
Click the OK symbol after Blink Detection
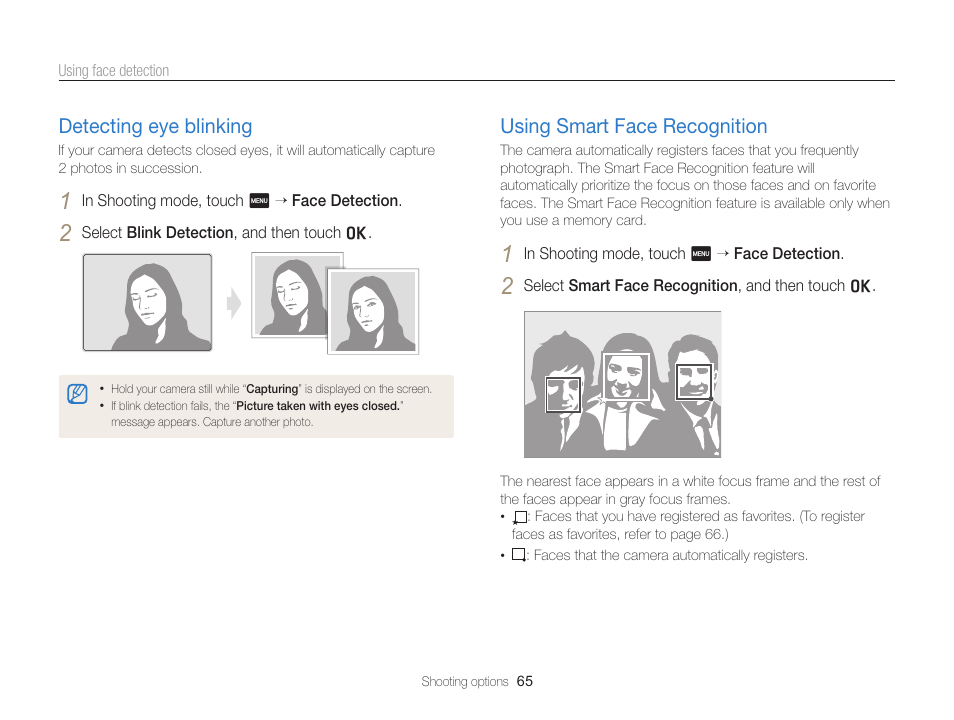(357, 233)
